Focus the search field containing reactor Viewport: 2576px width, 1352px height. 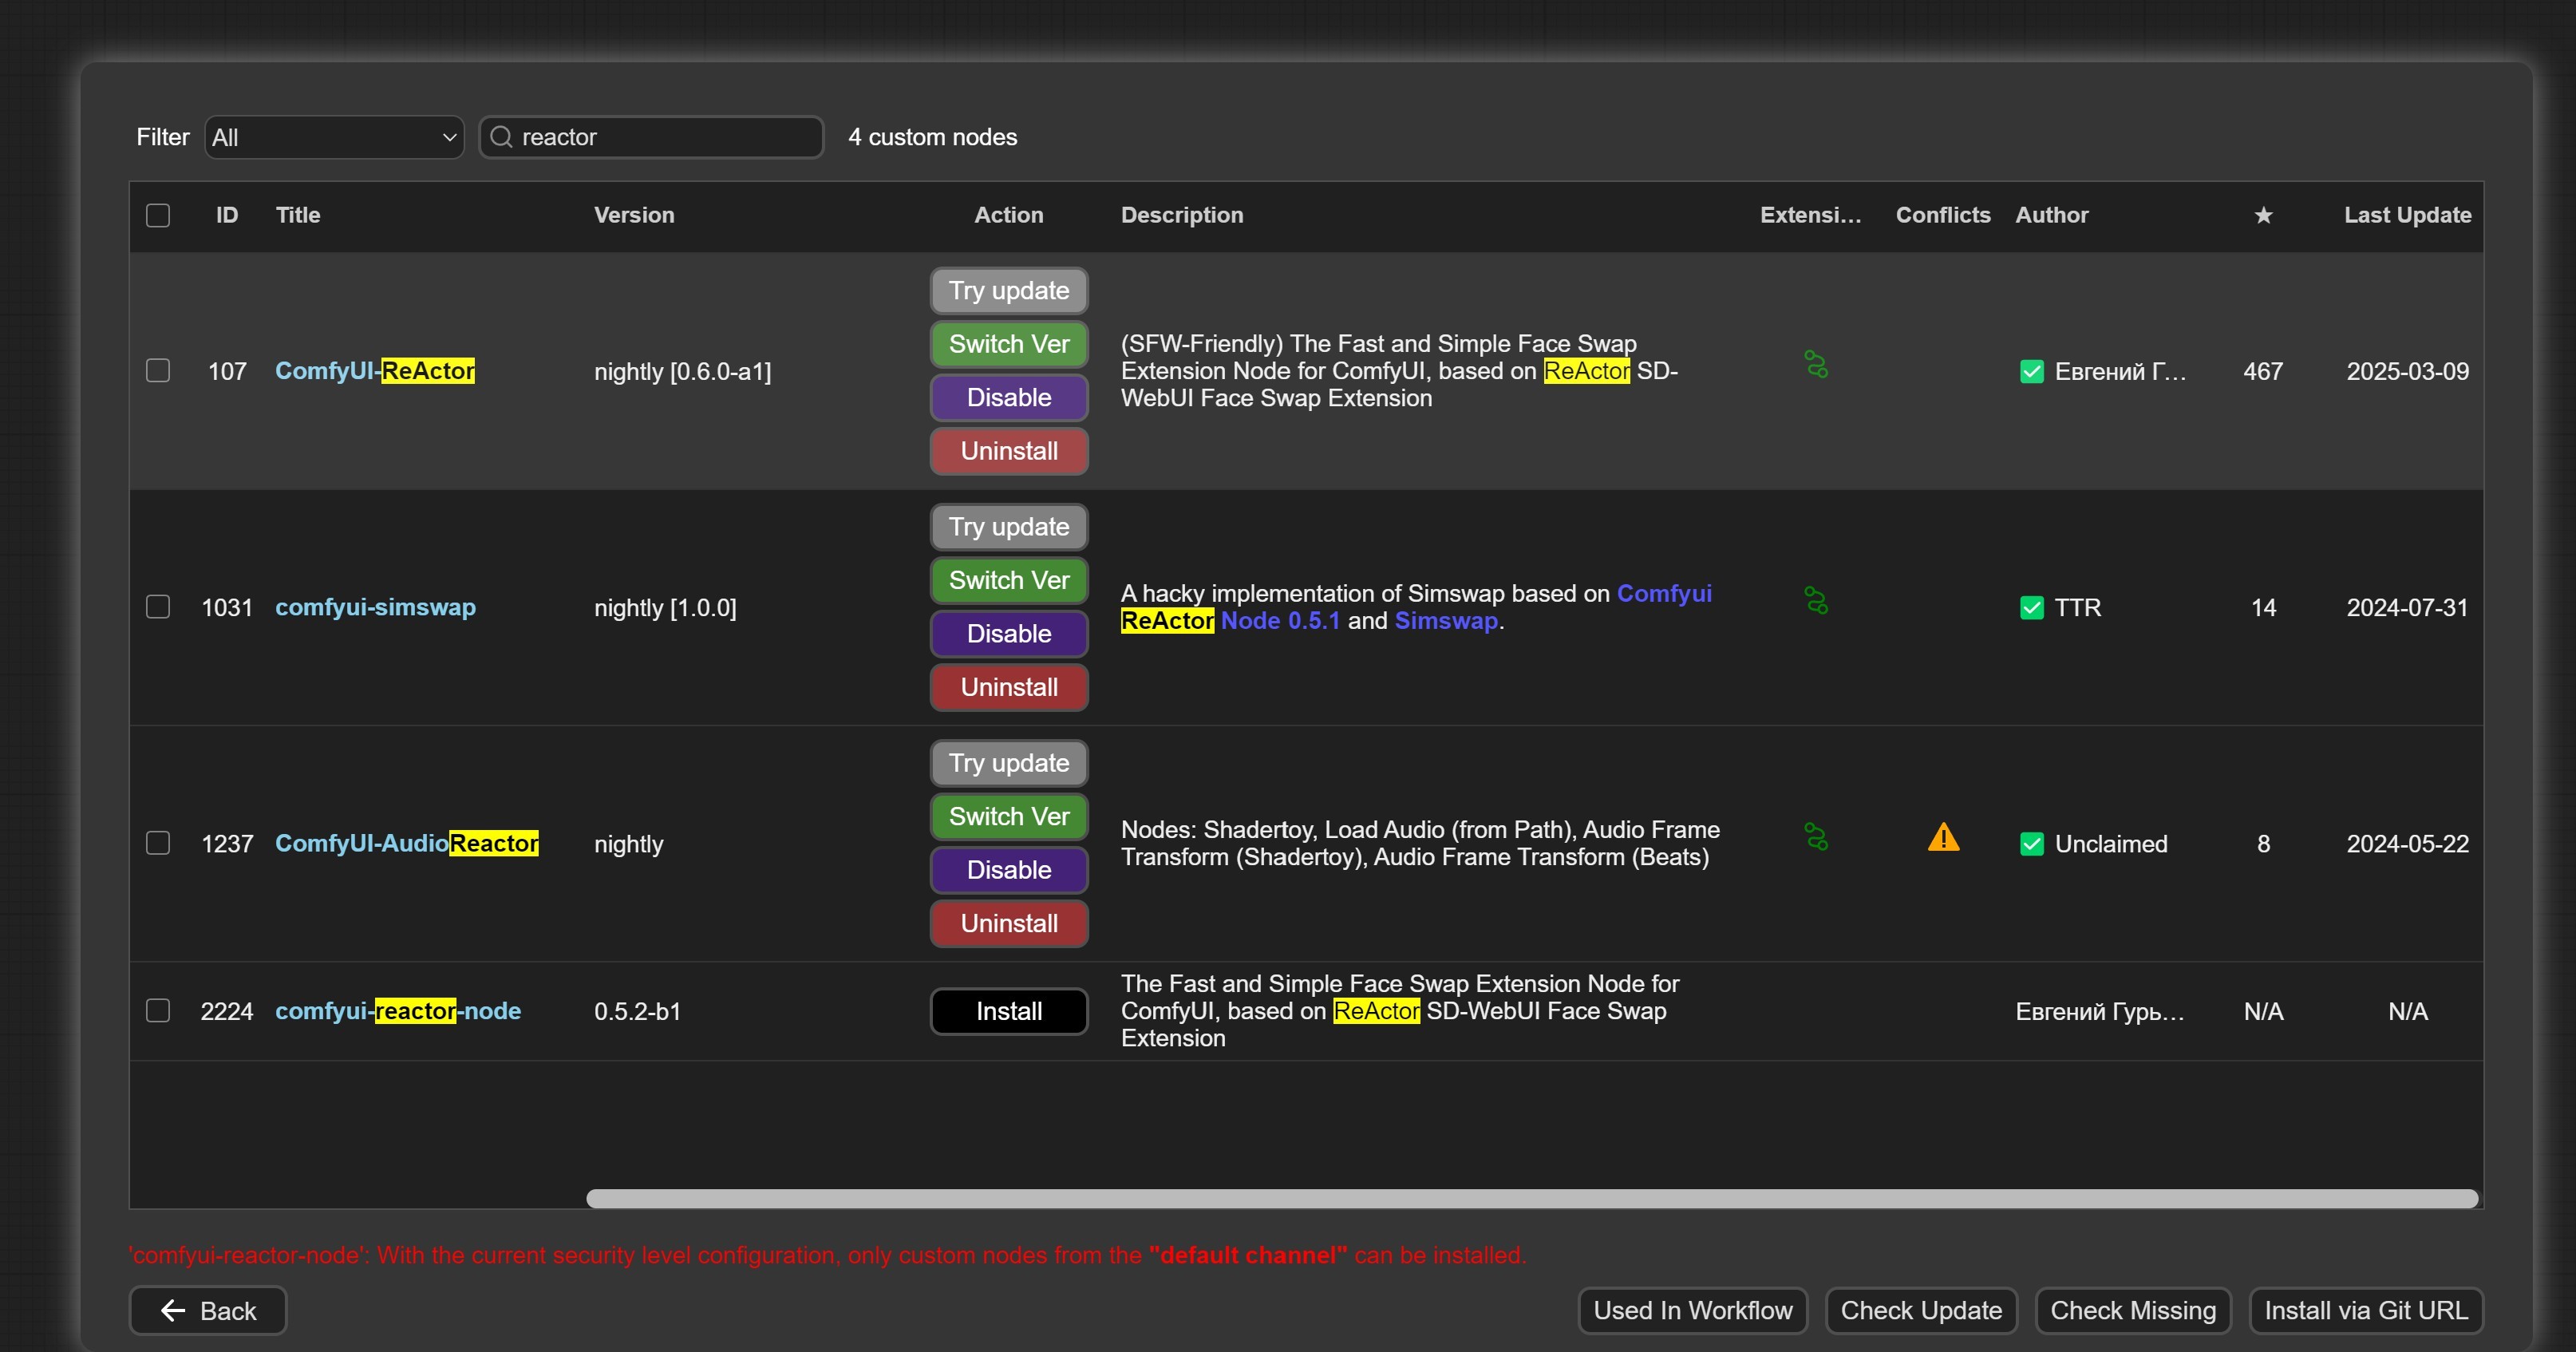coord(652,137)
